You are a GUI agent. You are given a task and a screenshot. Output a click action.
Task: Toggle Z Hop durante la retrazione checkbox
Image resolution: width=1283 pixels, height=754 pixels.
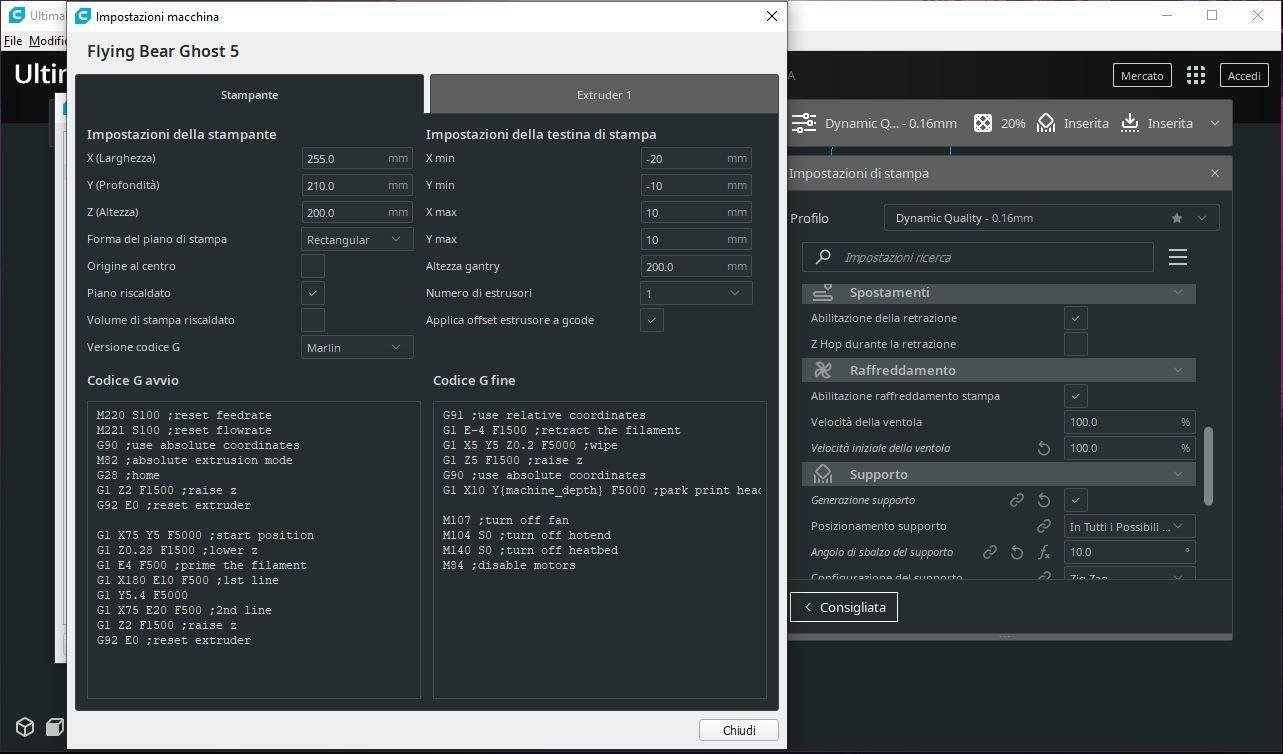coord(1076,344)
